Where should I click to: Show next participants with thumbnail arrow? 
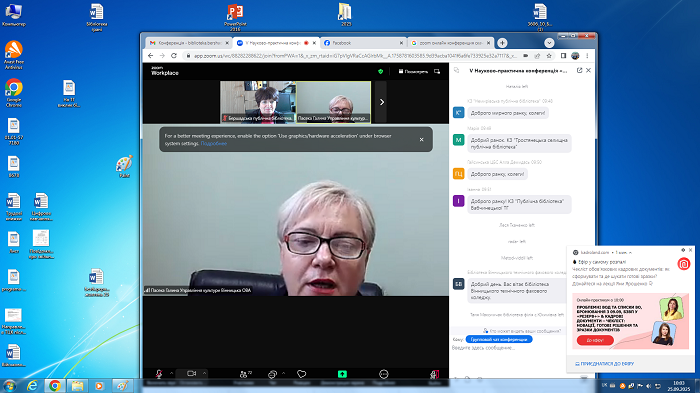(381, 102)
